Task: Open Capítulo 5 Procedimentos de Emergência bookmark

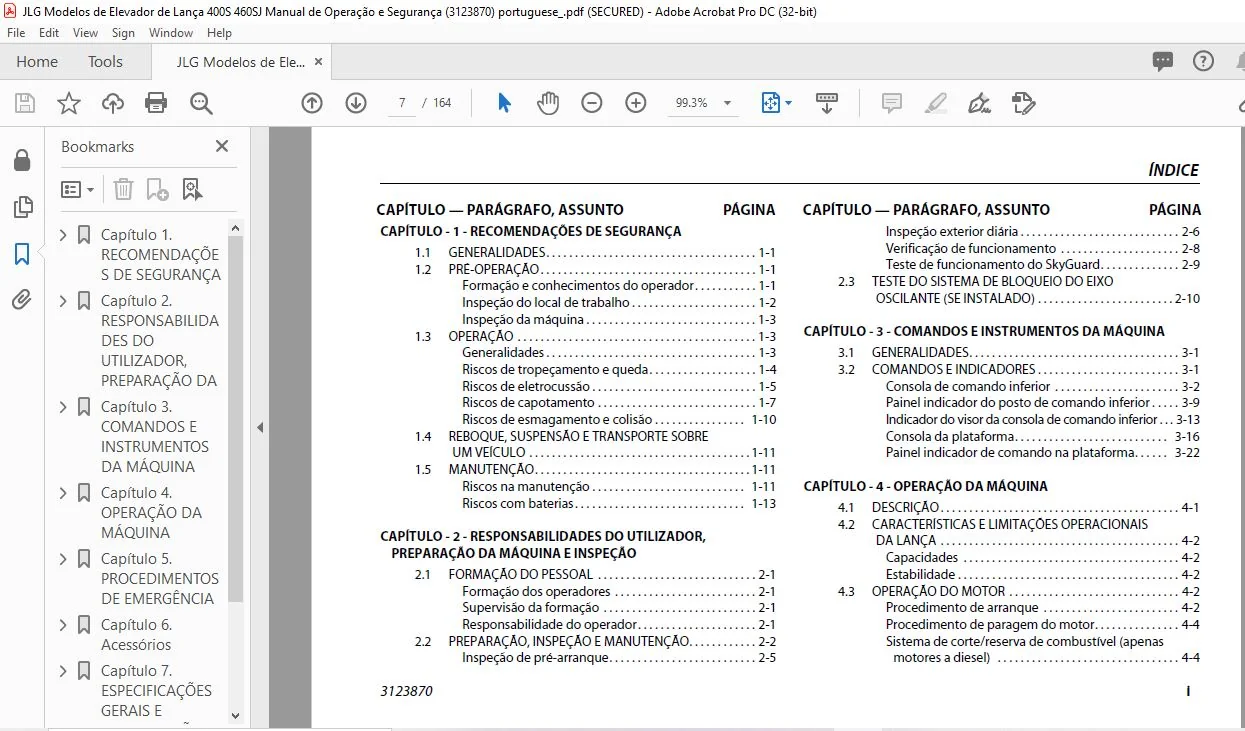Action: pyautogui.click(x=159, y=579)
